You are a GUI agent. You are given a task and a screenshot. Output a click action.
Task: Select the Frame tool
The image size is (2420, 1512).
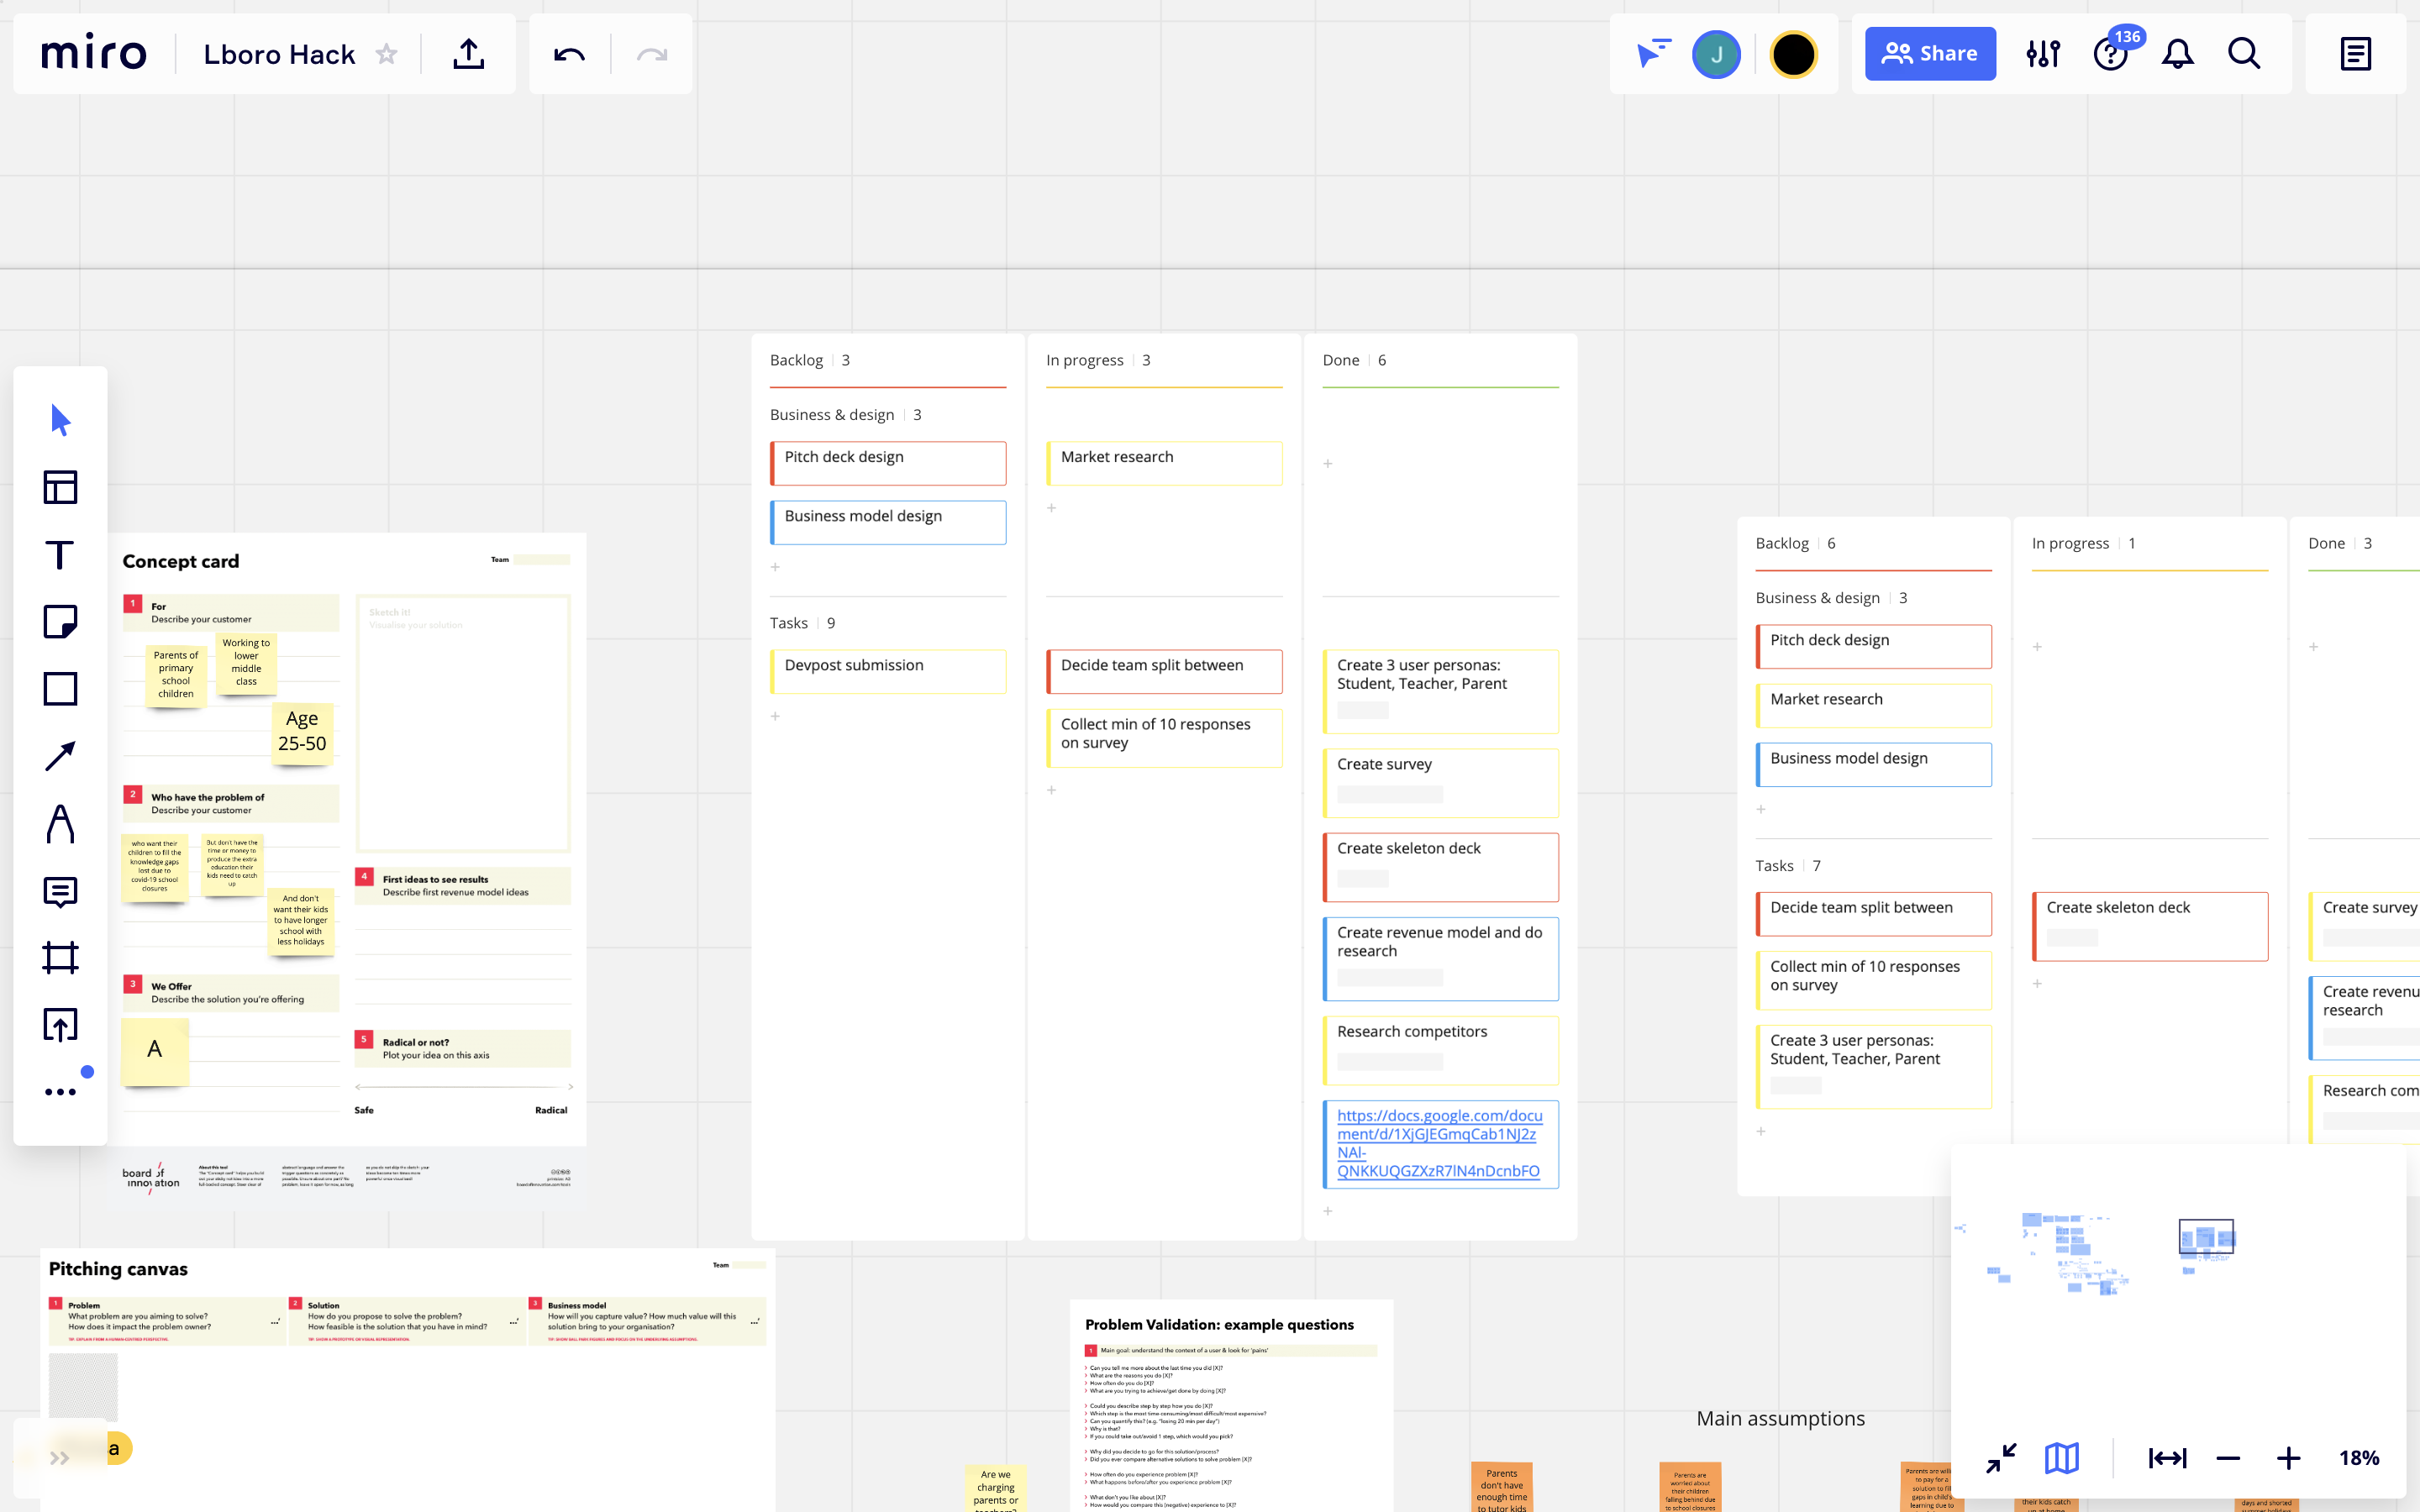(60, 958)
